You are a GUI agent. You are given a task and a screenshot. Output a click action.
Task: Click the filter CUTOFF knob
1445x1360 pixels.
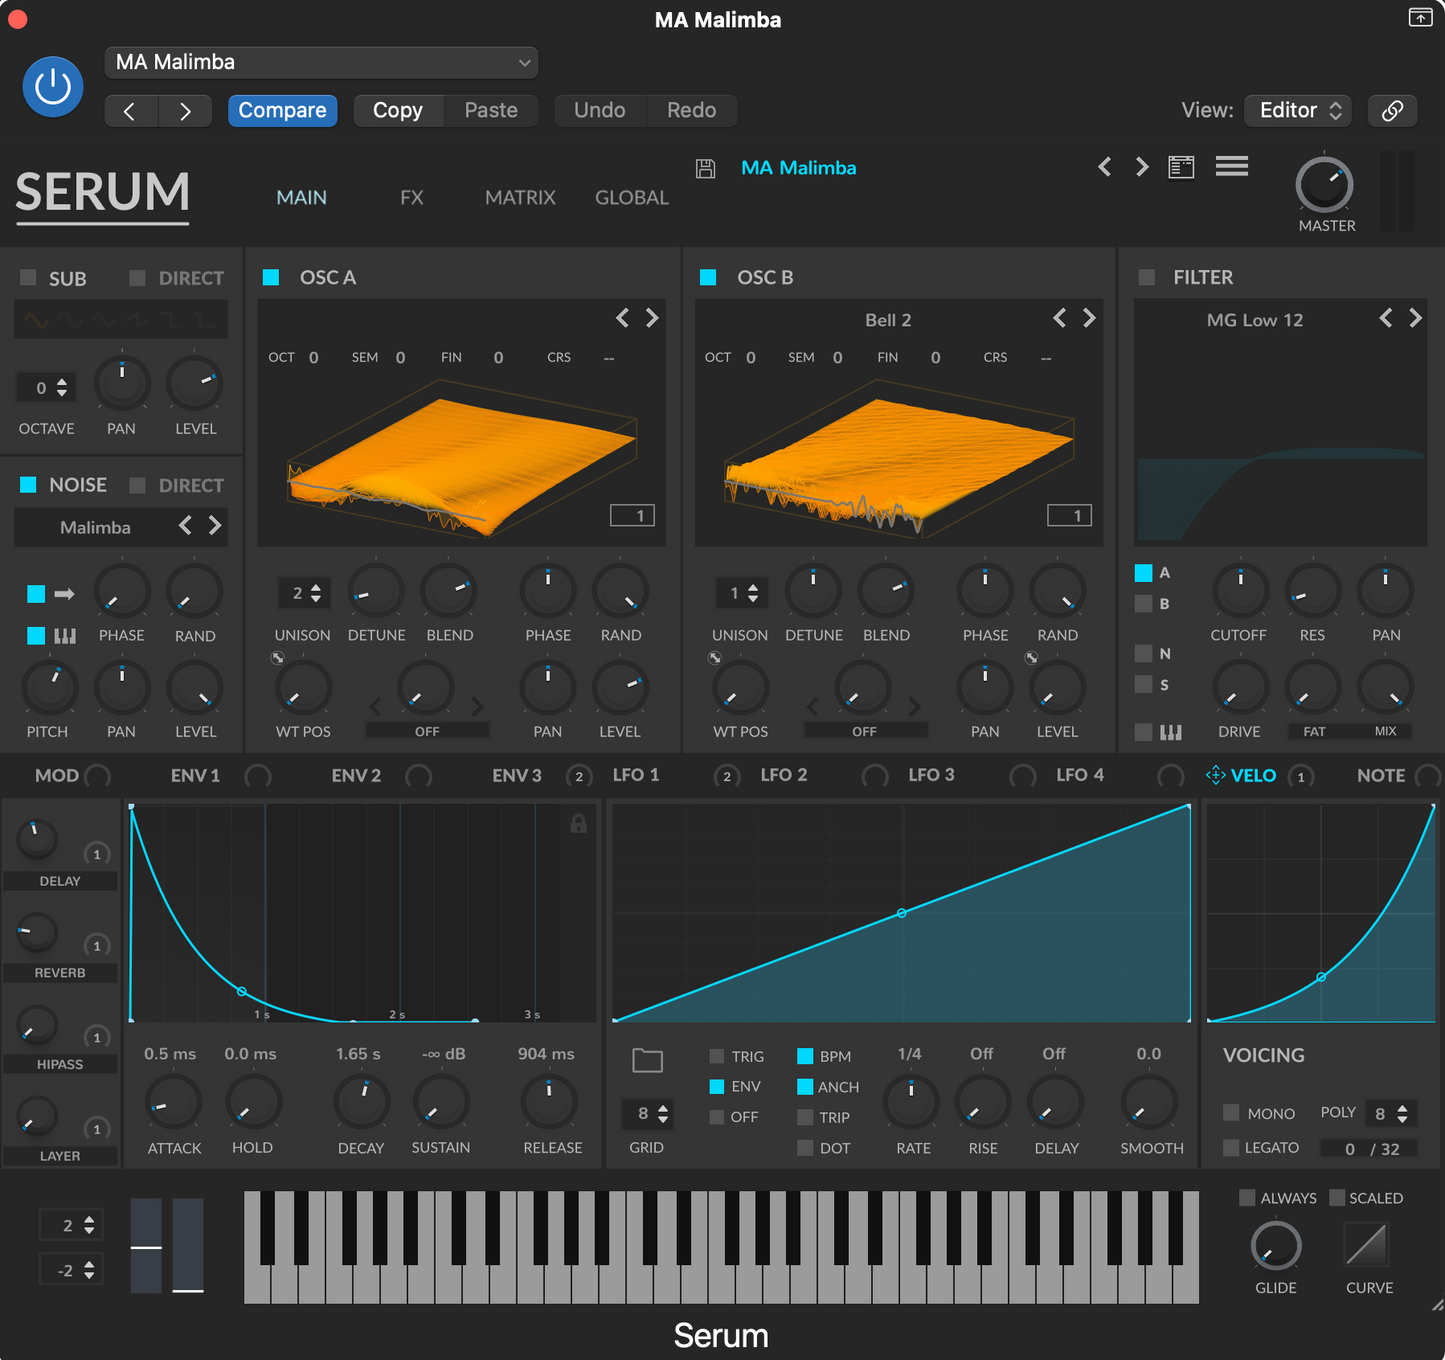[x=1240, y=591]
